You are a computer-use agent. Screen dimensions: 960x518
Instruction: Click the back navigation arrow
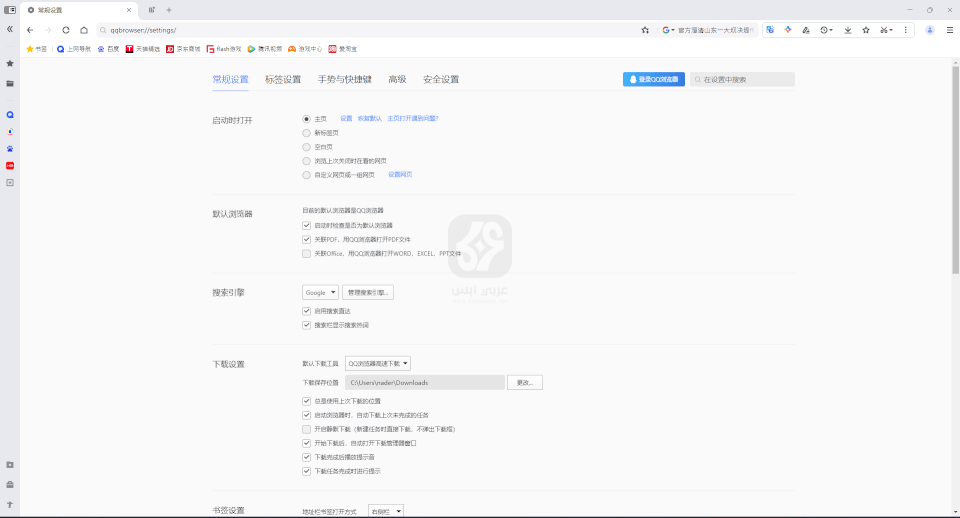tap(30, 30)
